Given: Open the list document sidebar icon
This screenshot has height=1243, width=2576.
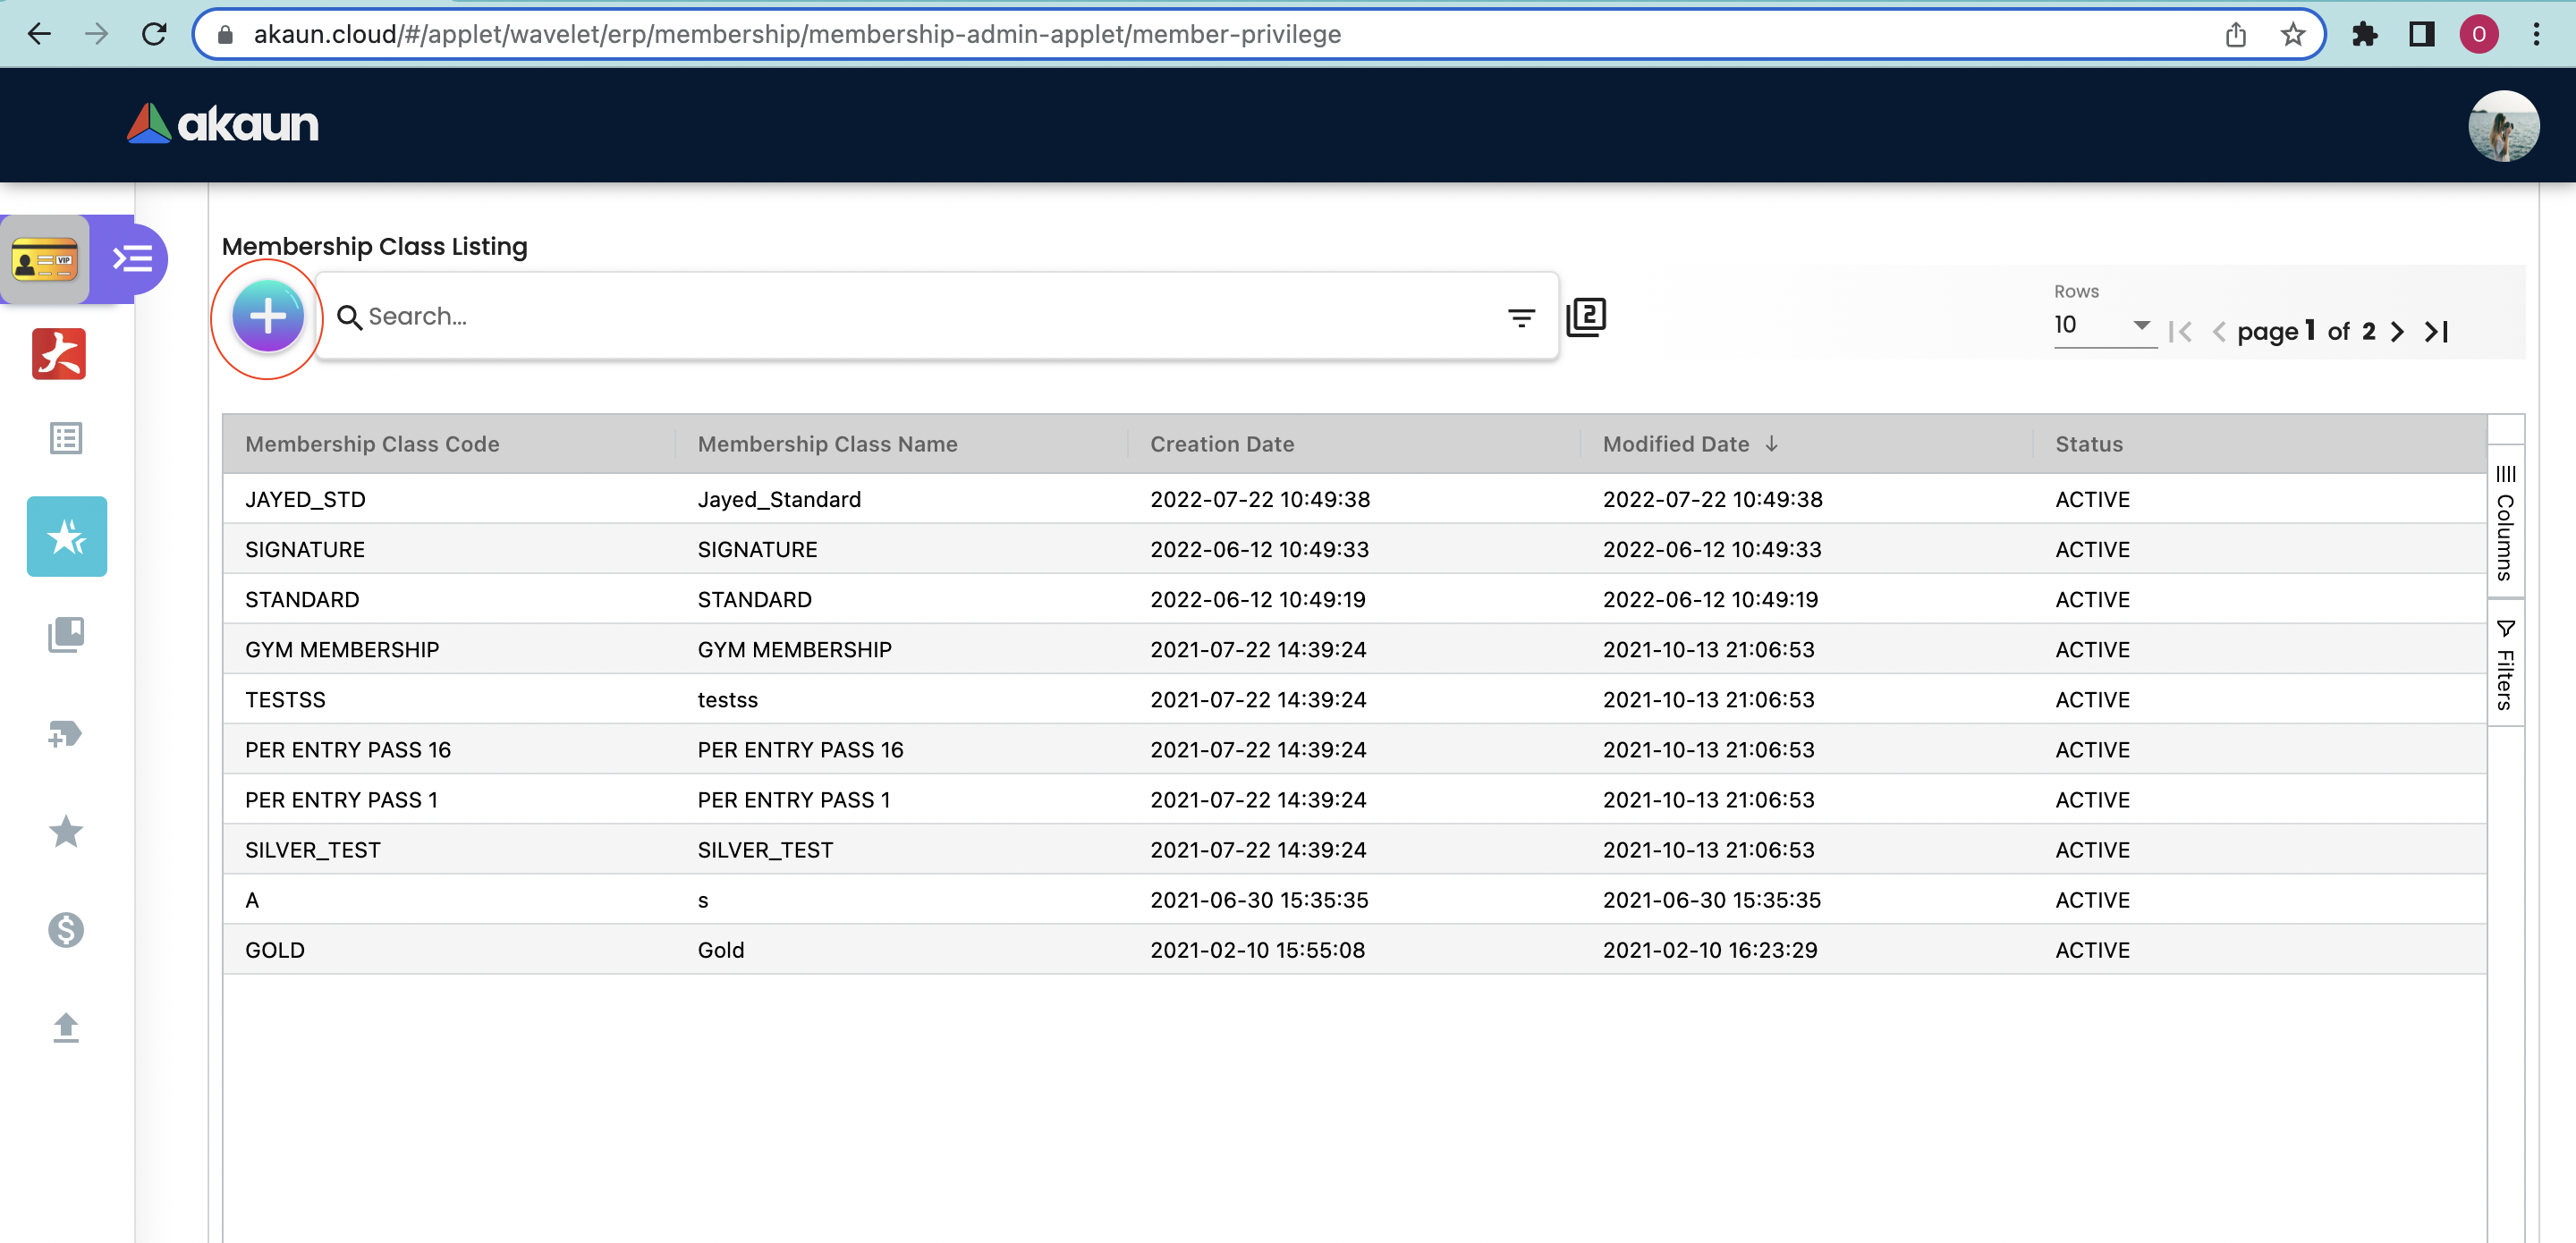Looking at the screenshot, I should pyautogui.click(x=66, y=438).
